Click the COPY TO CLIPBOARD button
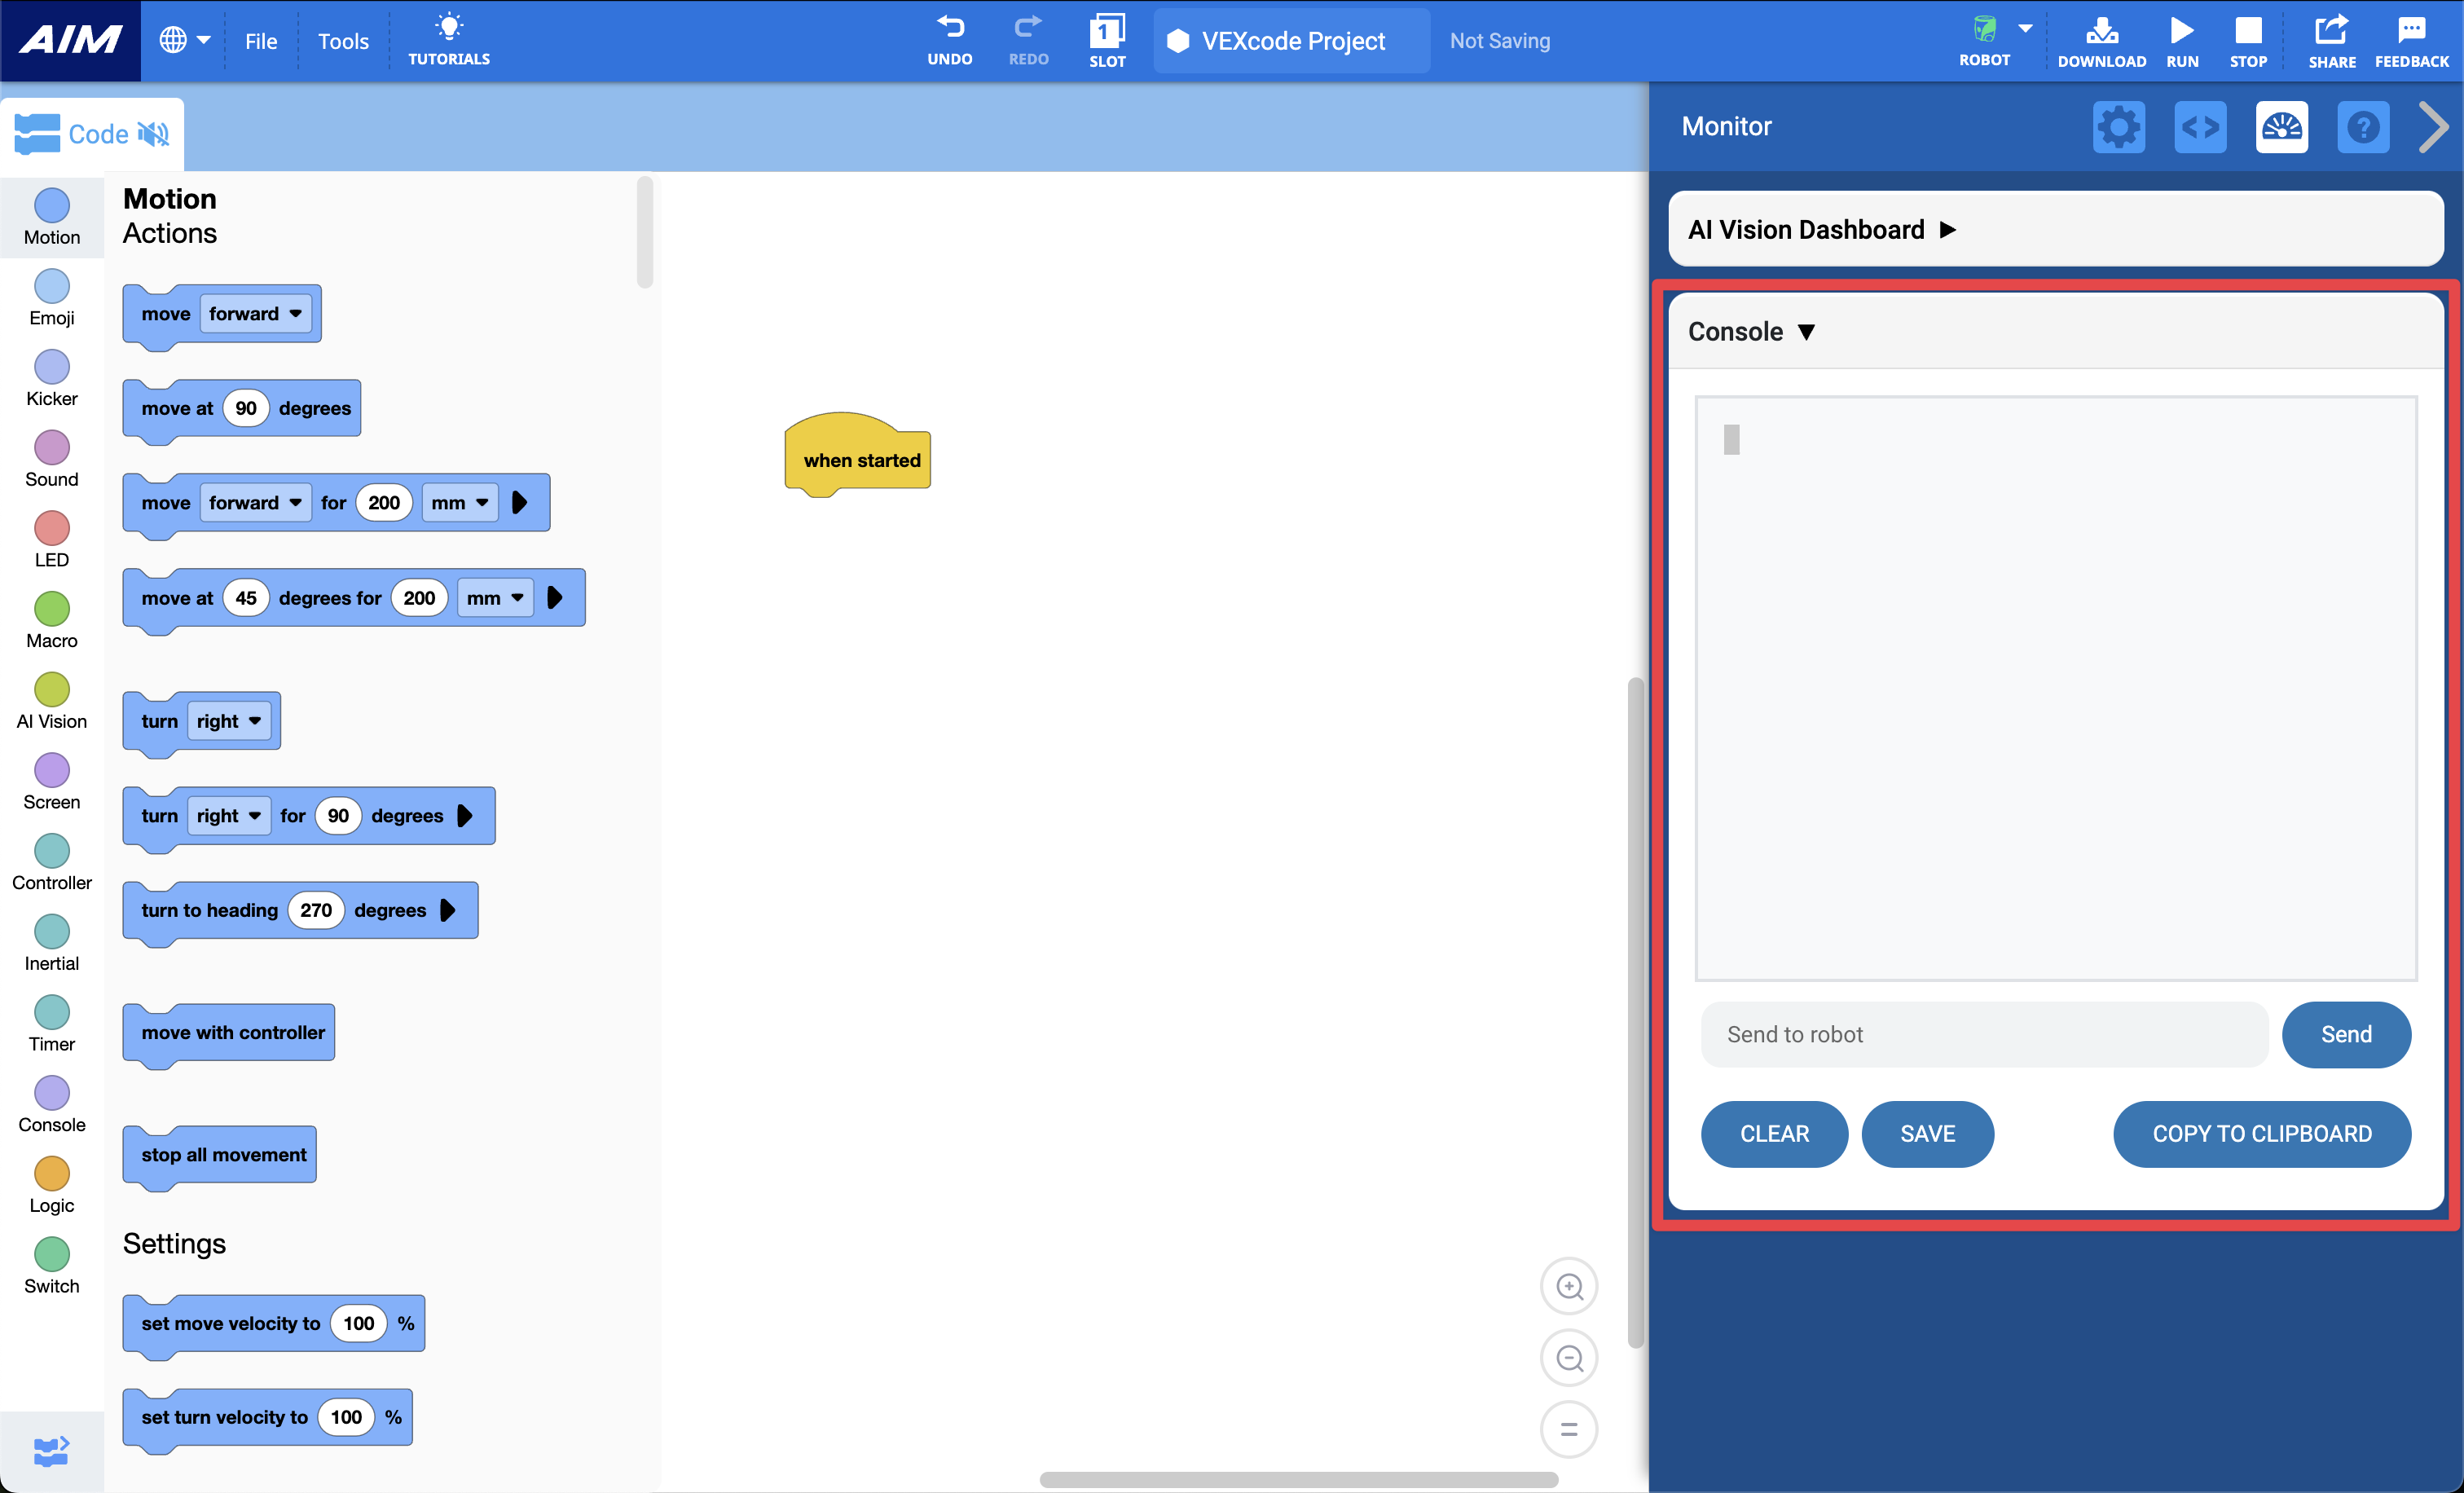Viewport: 2464px width, 1493px height. (2261, 1134)
